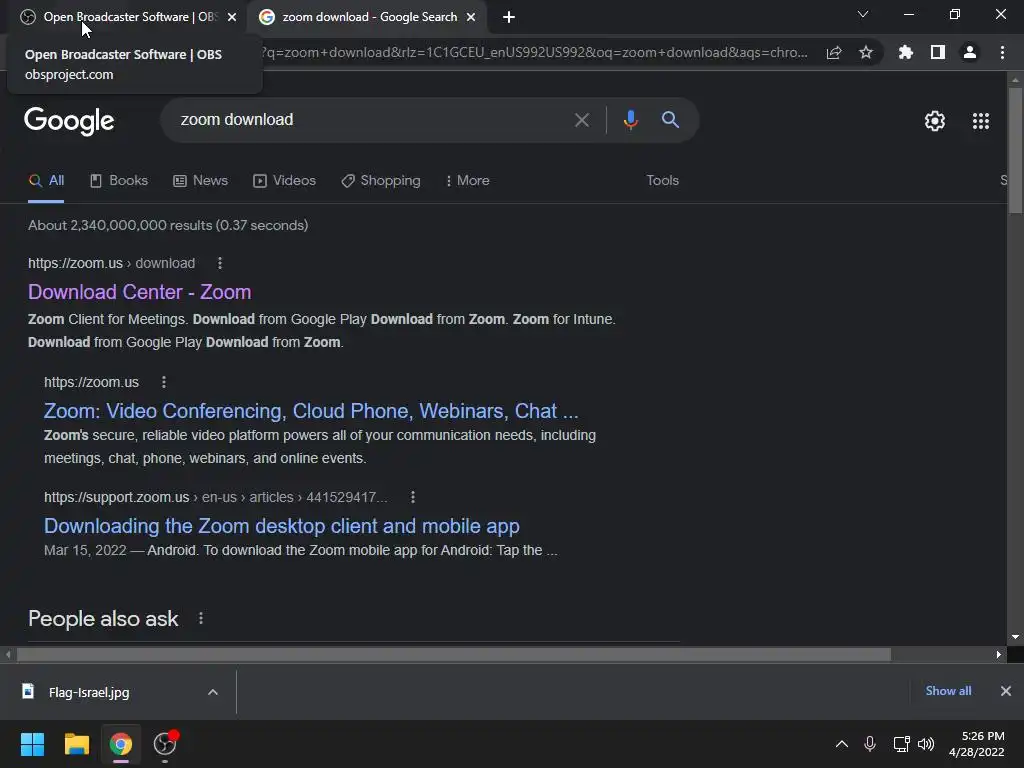Expand the More search filters menu
The image size is (1024, 768).
click(x=467, y=181)
